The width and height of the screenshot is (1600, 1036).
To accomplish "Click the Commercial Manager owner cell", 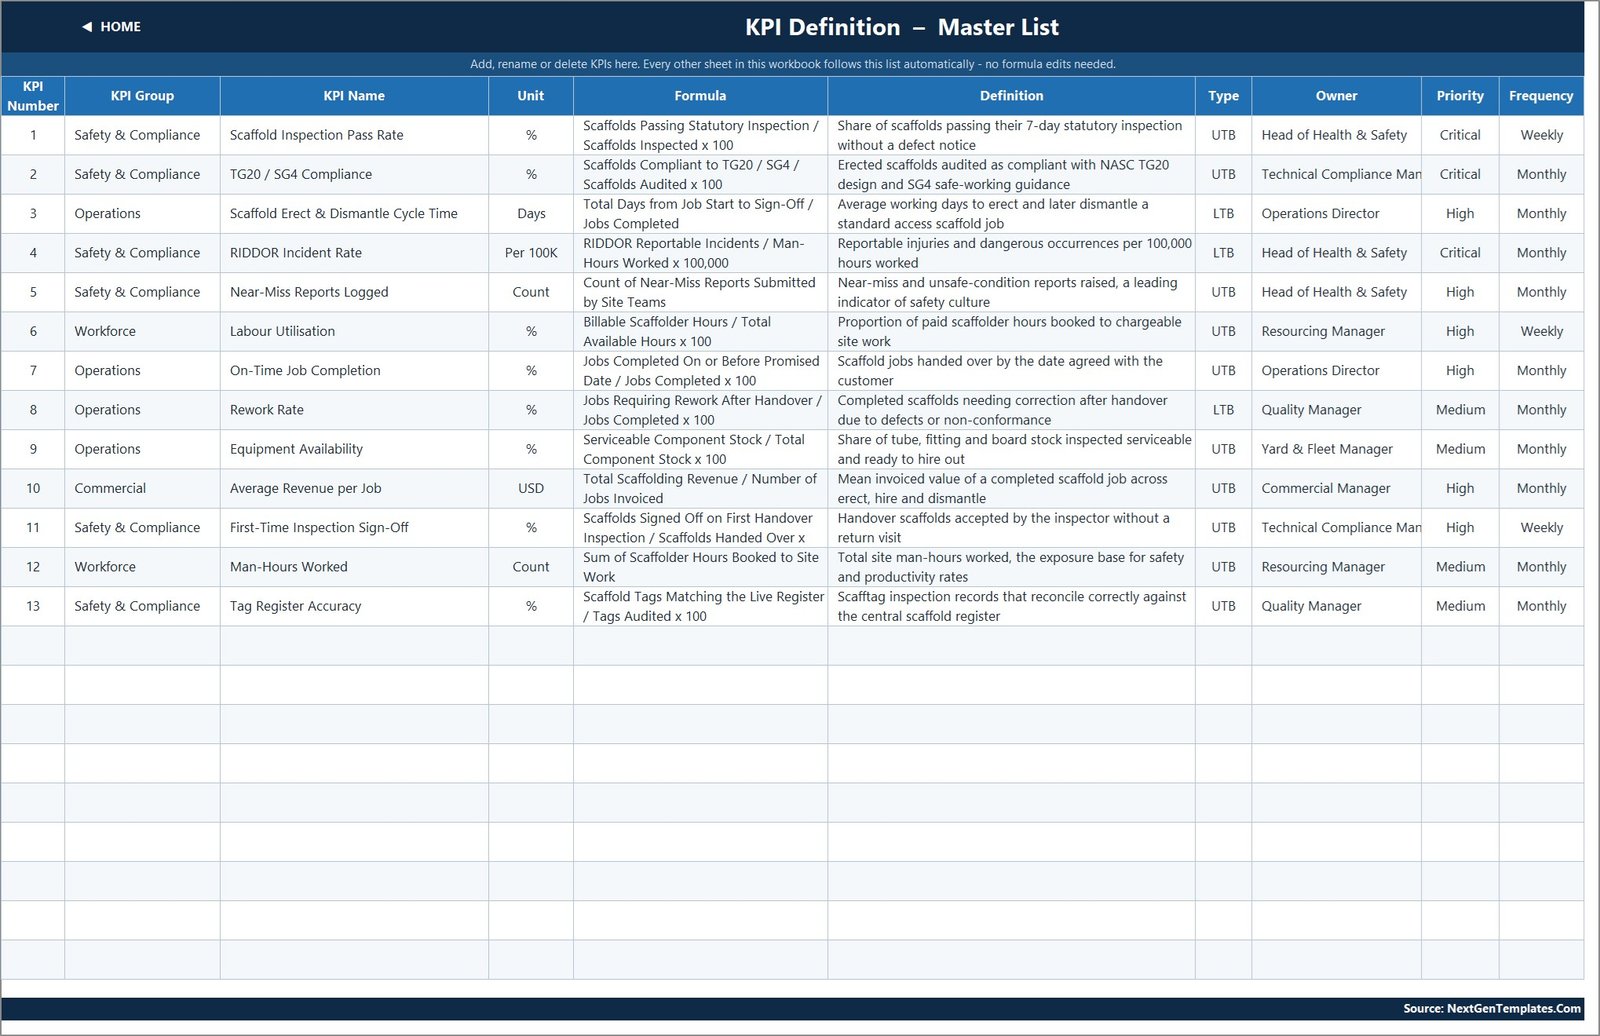I will coord(1336,488).
